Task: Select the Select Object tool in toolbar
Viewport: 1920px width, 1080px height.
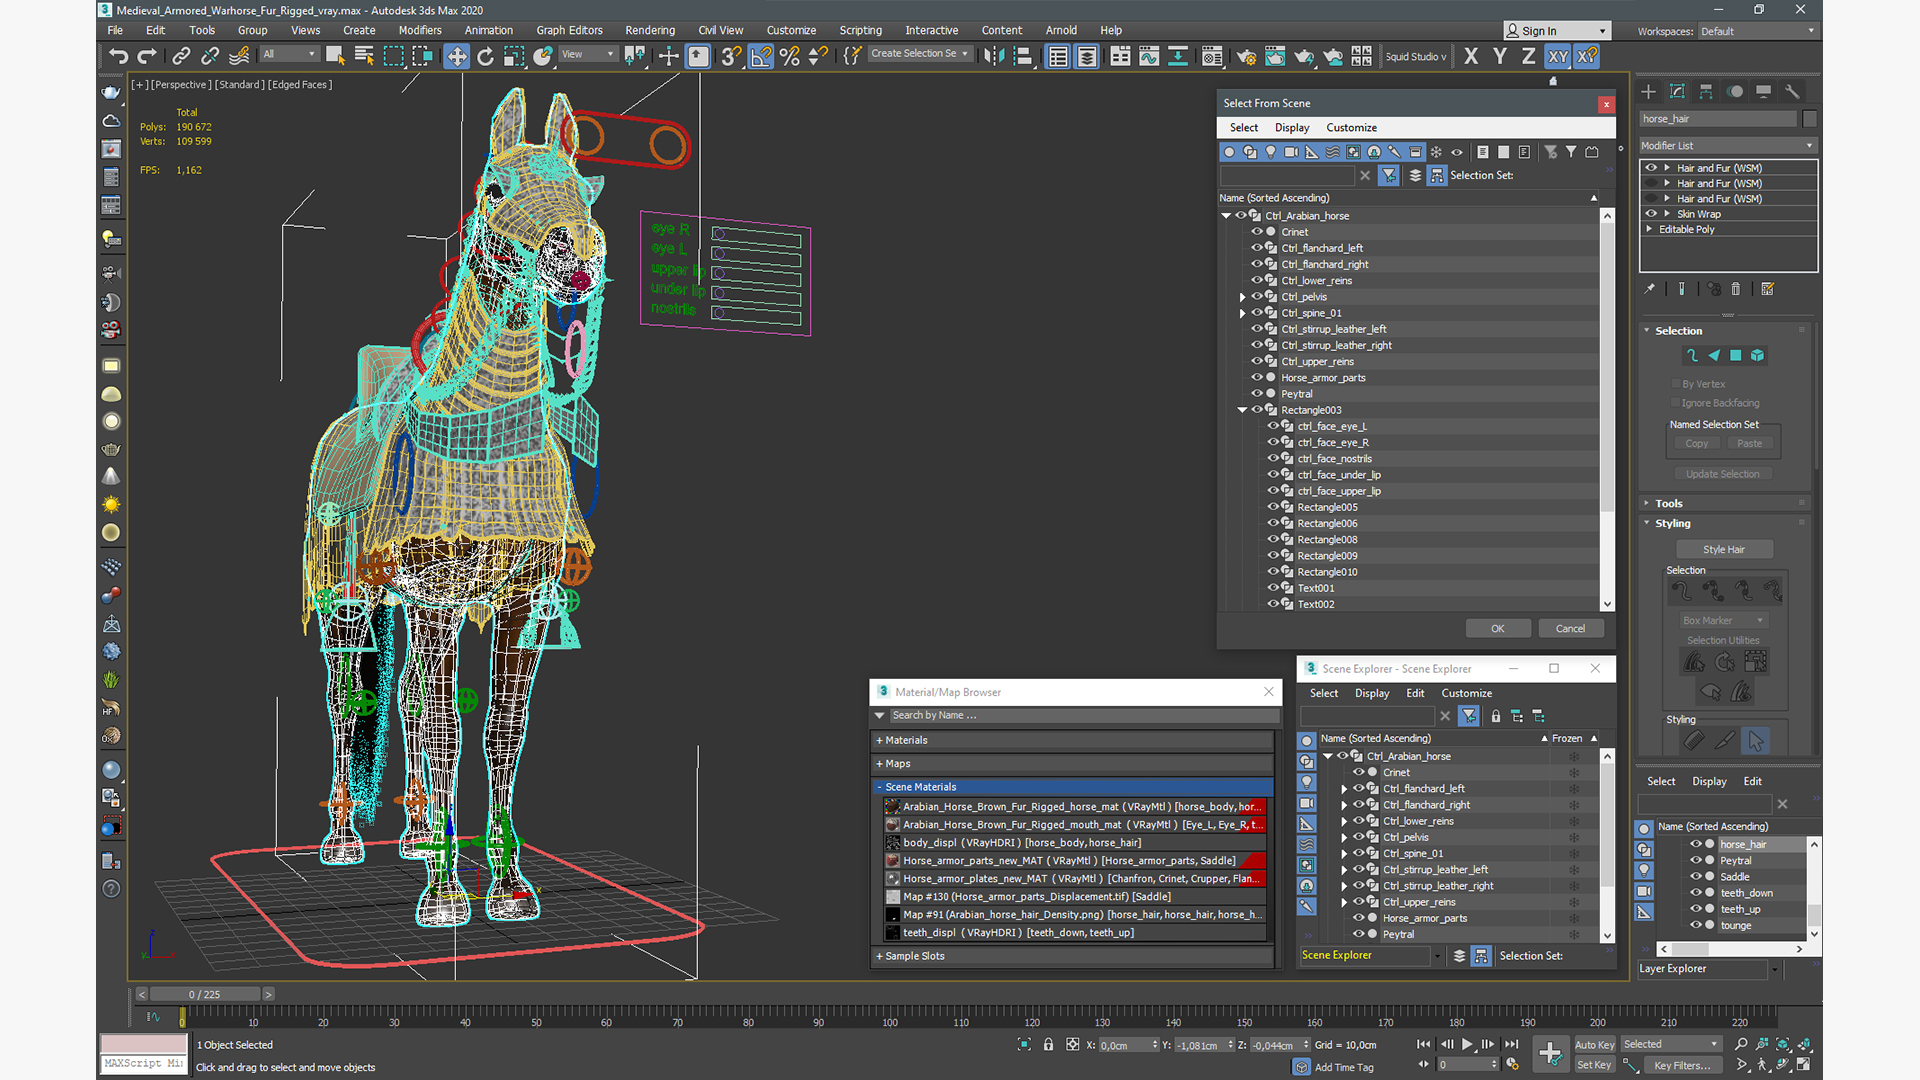Action: pyautogui.click(x=335, y=57)
